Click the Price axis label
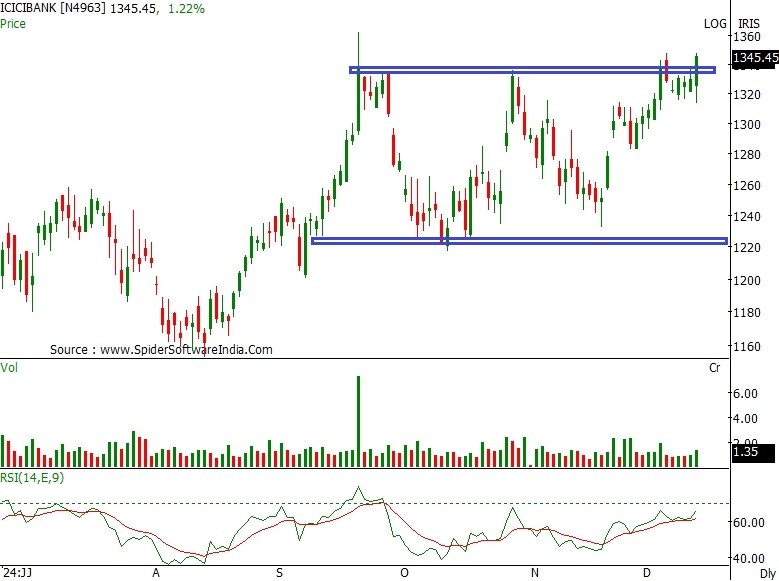779x581 pixels. [x=14, y=23]
